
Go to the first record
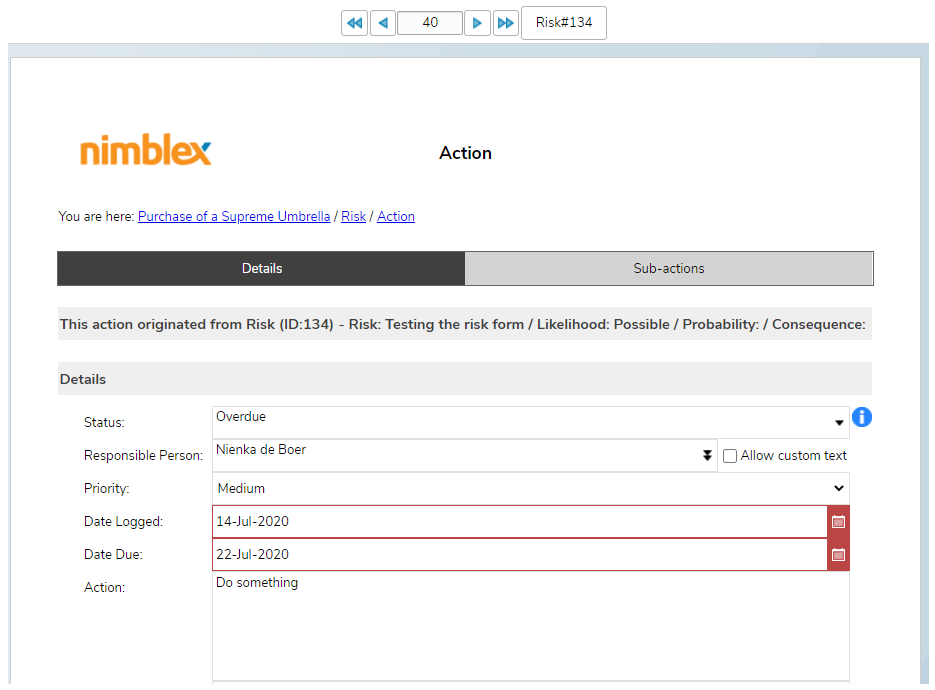tap(354, 23)
